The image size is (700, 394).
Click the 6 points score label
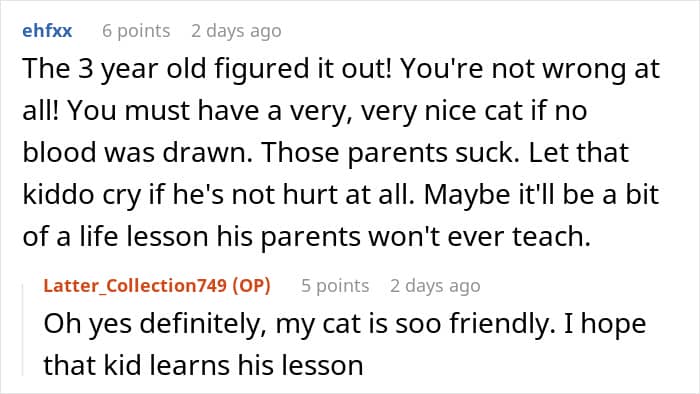click(x=136, y=31)
